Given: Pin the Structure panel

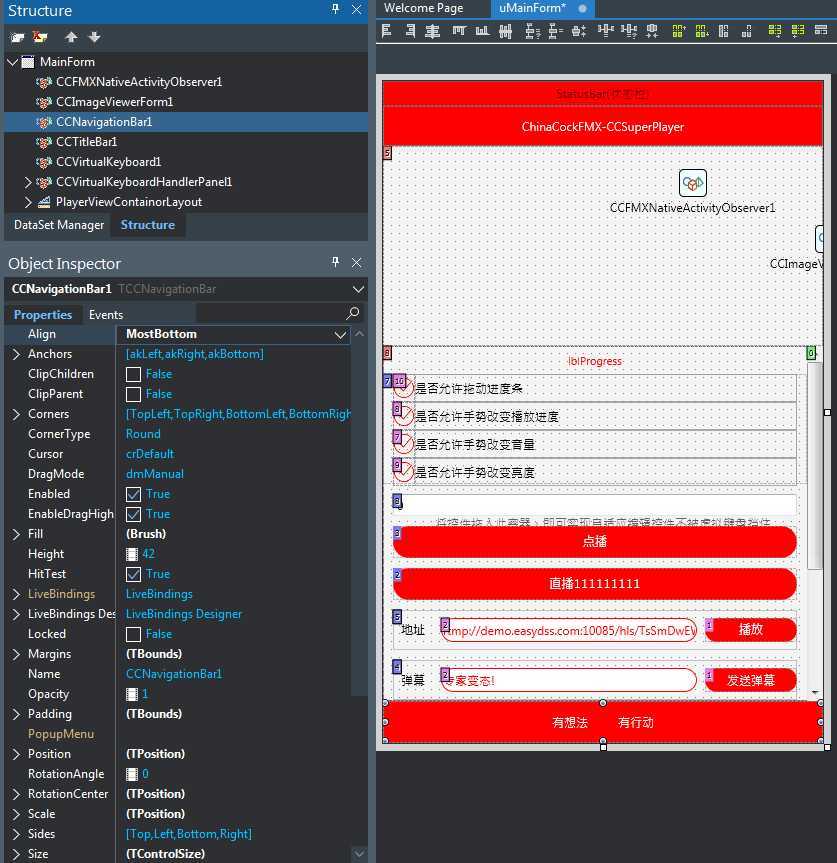Looking at the screenshot, I should click(x=335, y=9).
